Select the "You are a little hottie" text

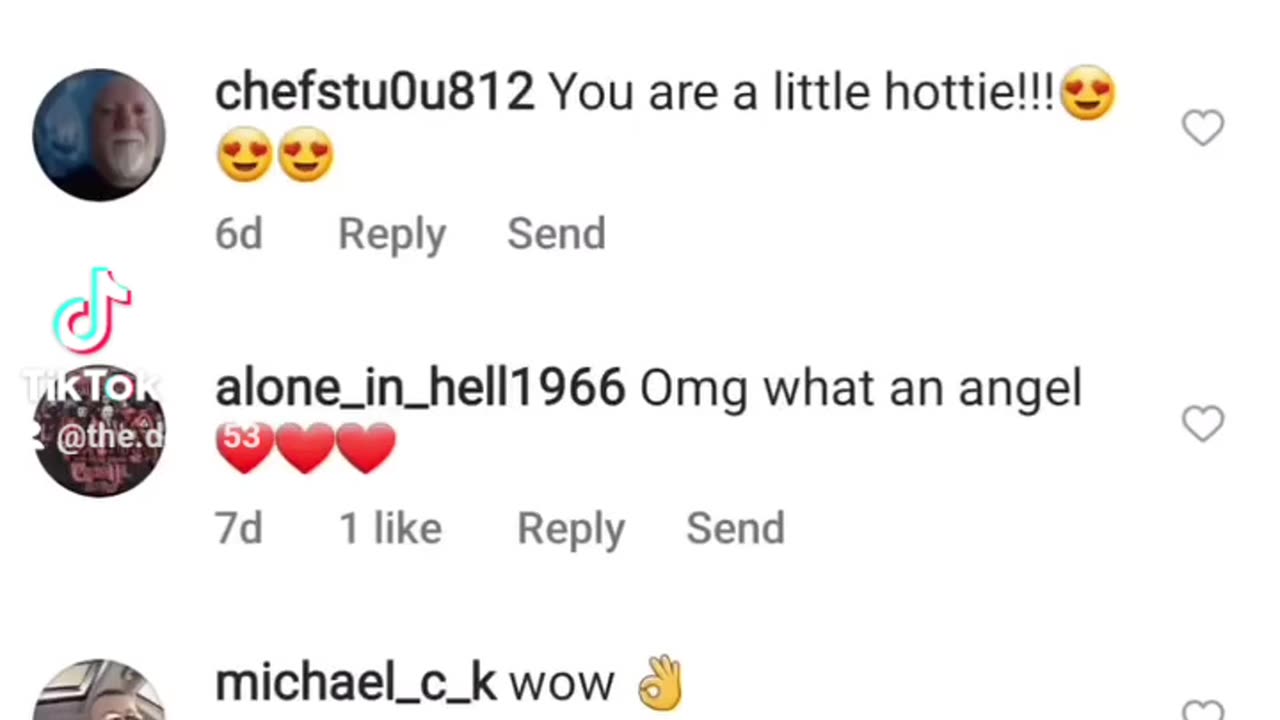(x=800, y=93)
